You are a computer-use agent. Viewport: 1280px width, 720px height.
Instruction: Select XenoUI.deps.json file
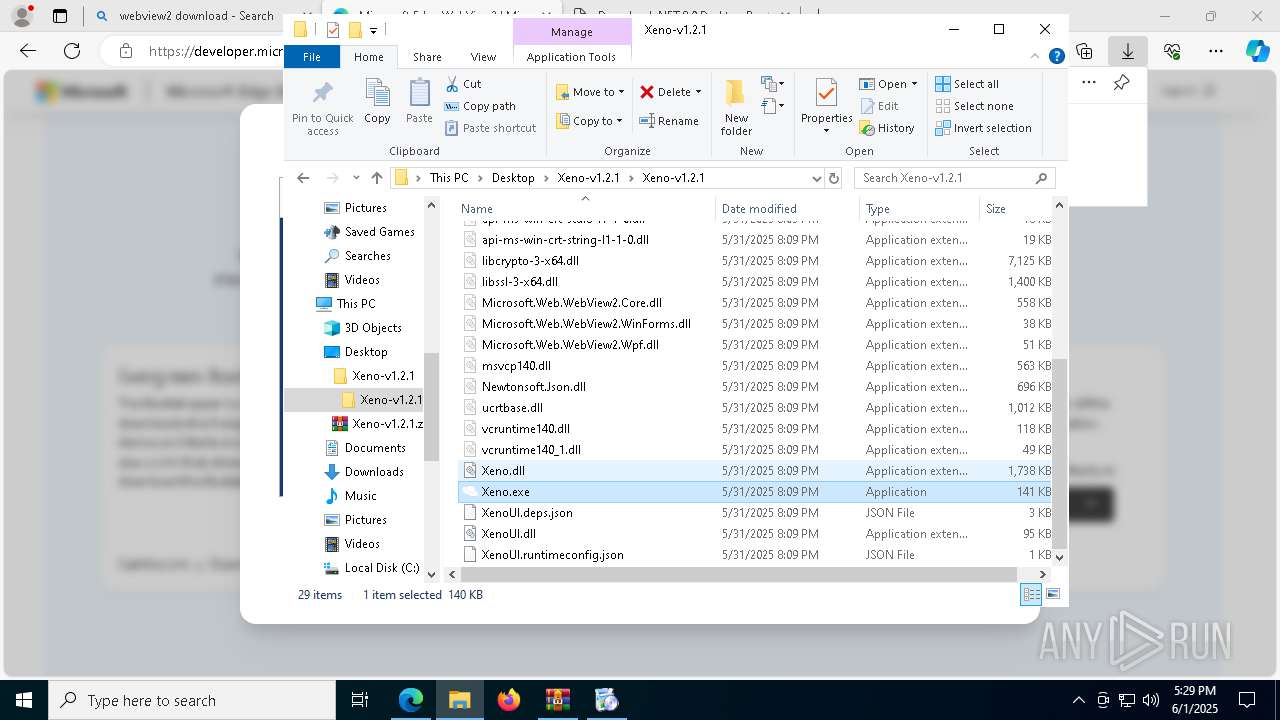[527, 513]
